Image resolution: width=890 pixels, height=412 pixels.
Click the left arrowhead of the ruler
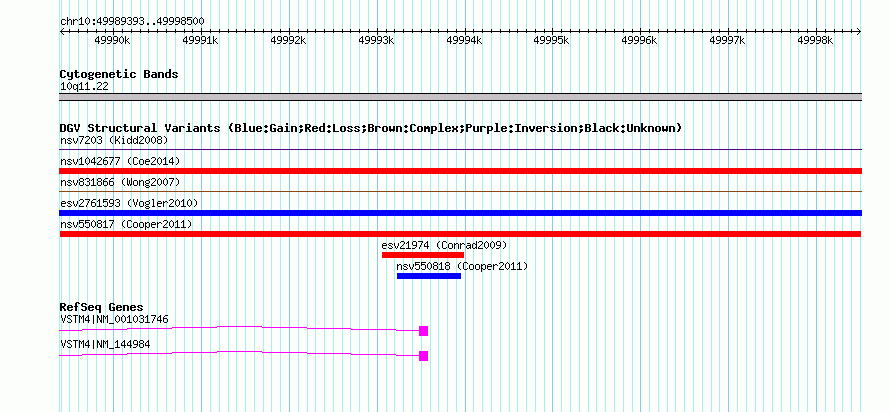tap(62, 31)
